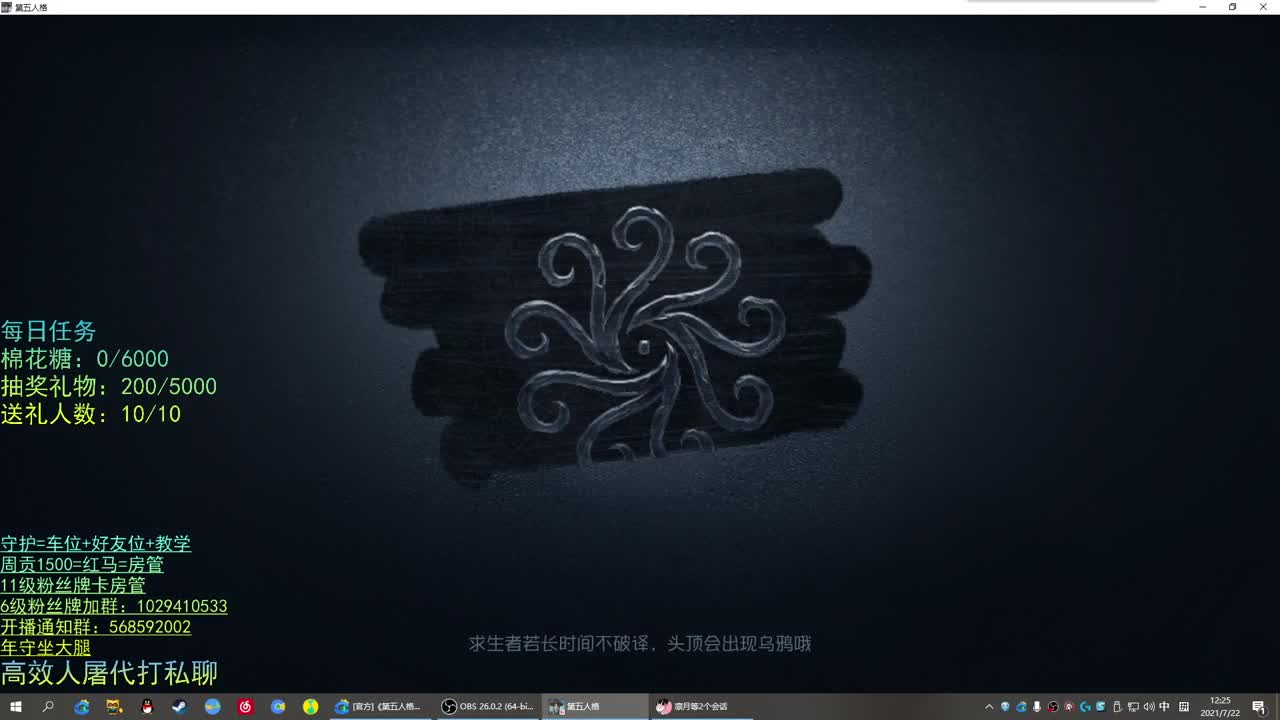Open pinned blue browser icon after search
Screen dimensions: 1280x720
(82, 707)
